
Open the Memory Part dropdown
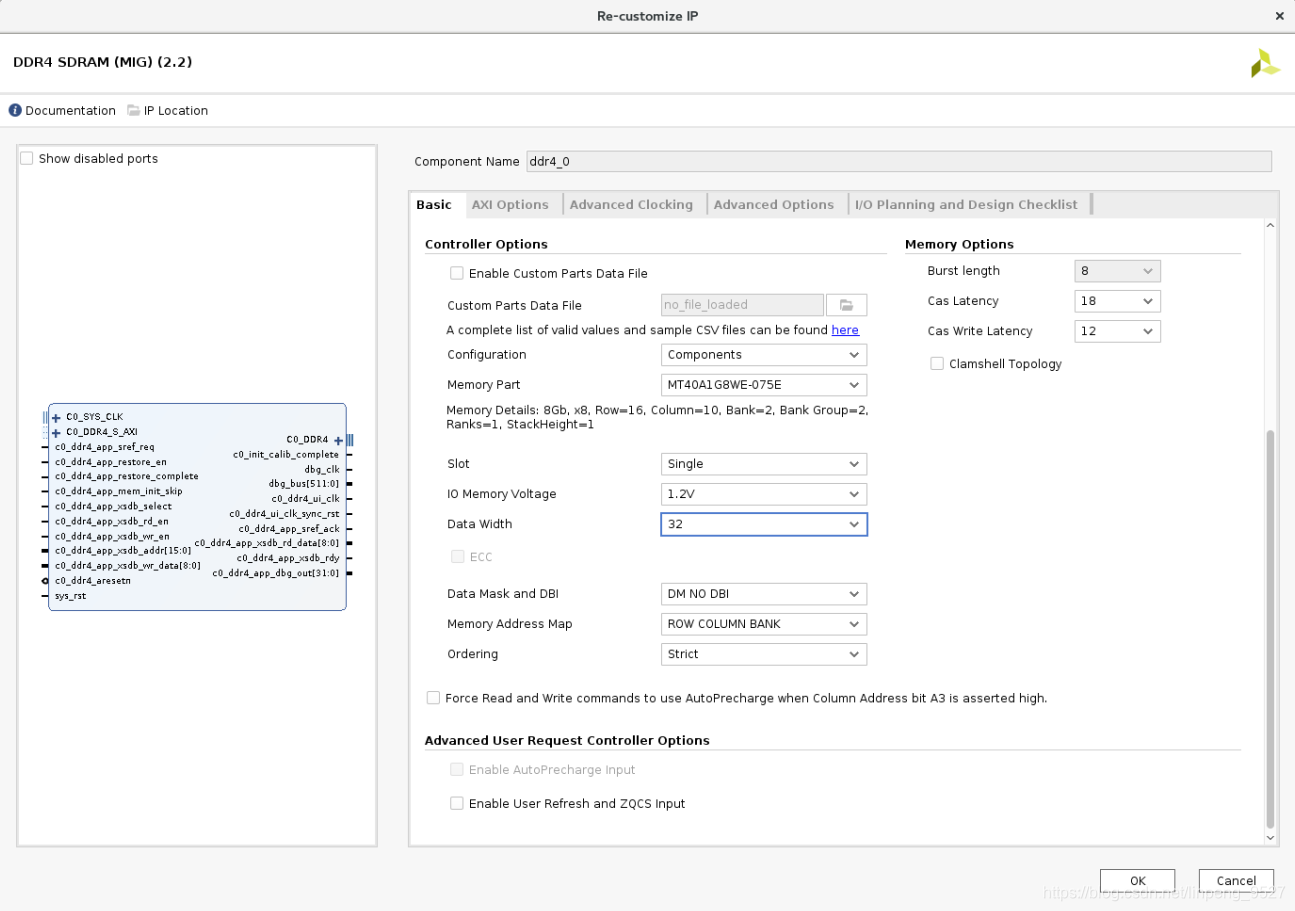764,385
